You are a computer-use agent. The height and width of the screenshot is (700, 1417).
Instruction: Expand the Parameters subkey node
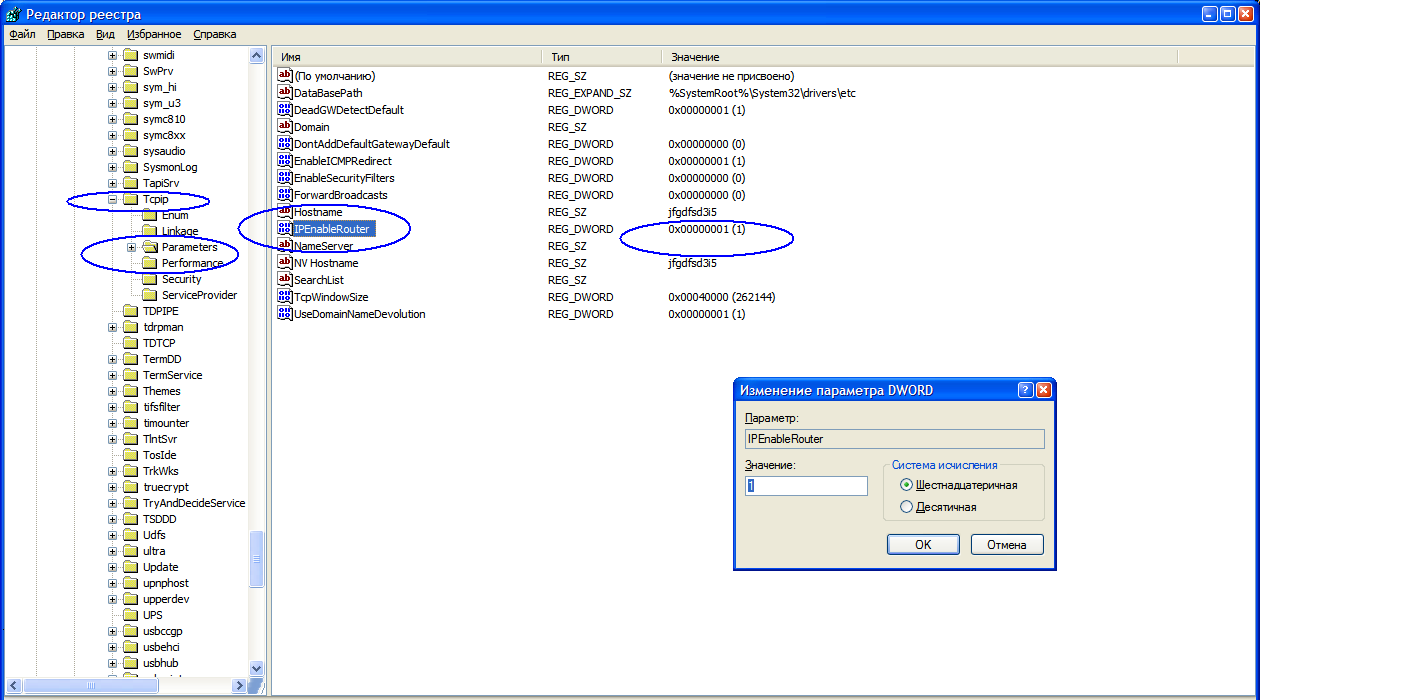[132, 247]
